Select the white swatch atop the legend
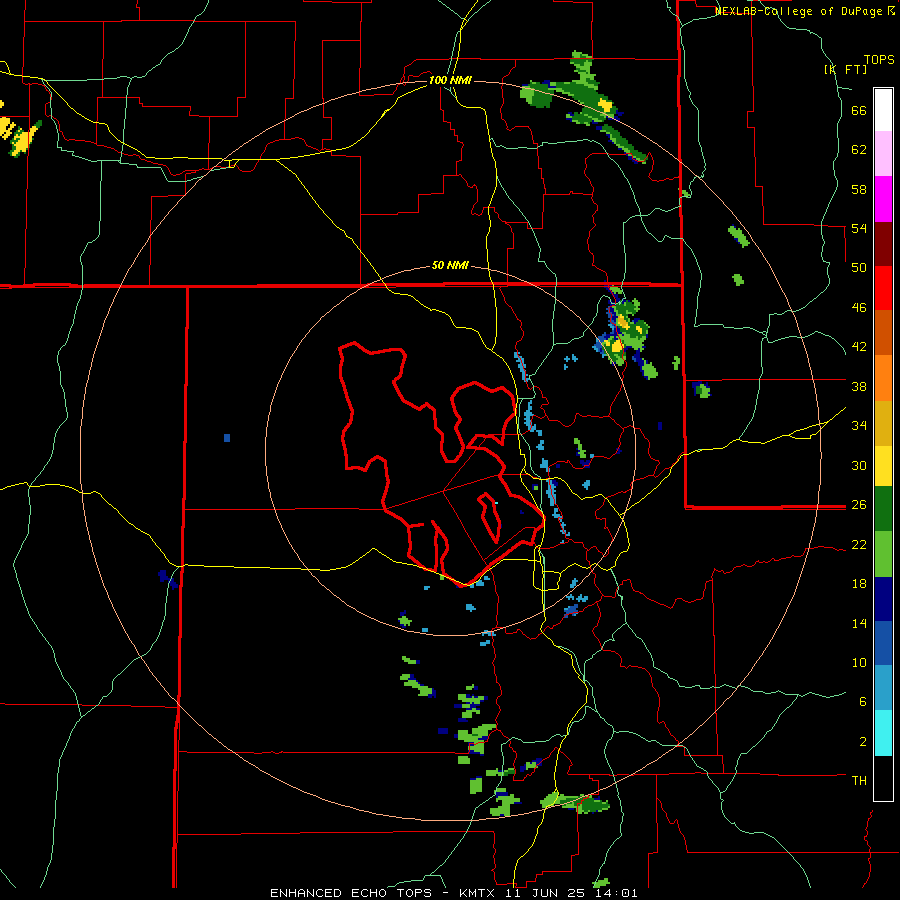Image resolution: width=900 pixels, height=900 pixels. 883,110
